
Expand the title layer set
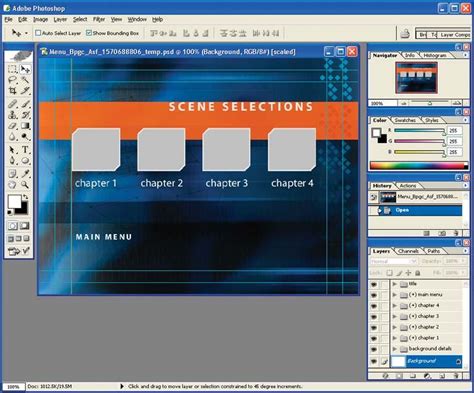(x=395, y=284)
